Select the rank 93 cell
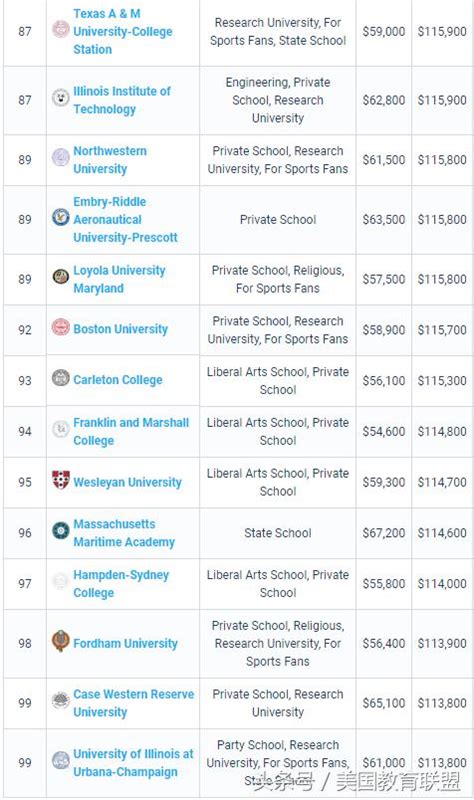This screenshot has width=474, height=800. [25, 381]
